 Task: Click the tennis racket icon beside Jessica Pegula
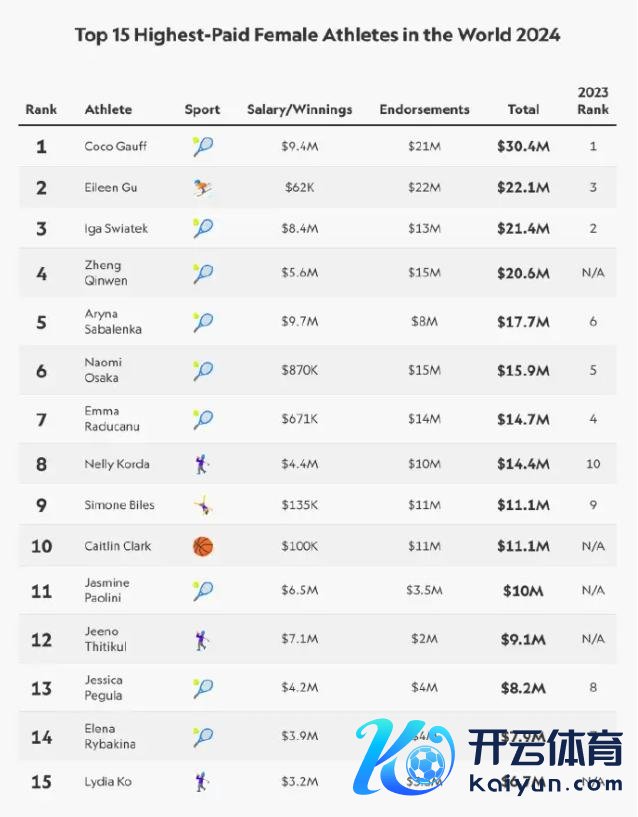click(x=203, y=688)
